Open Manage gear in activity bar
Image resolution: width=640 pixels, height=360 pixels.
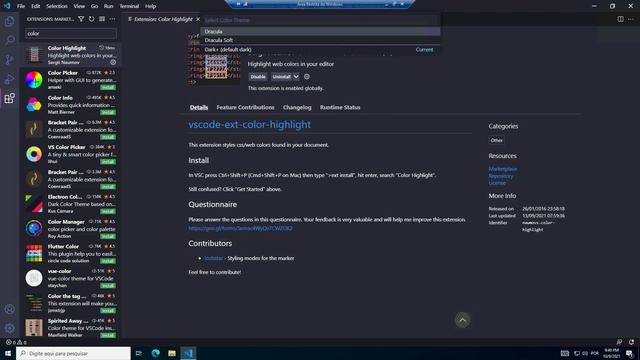[x=9, y=328]
